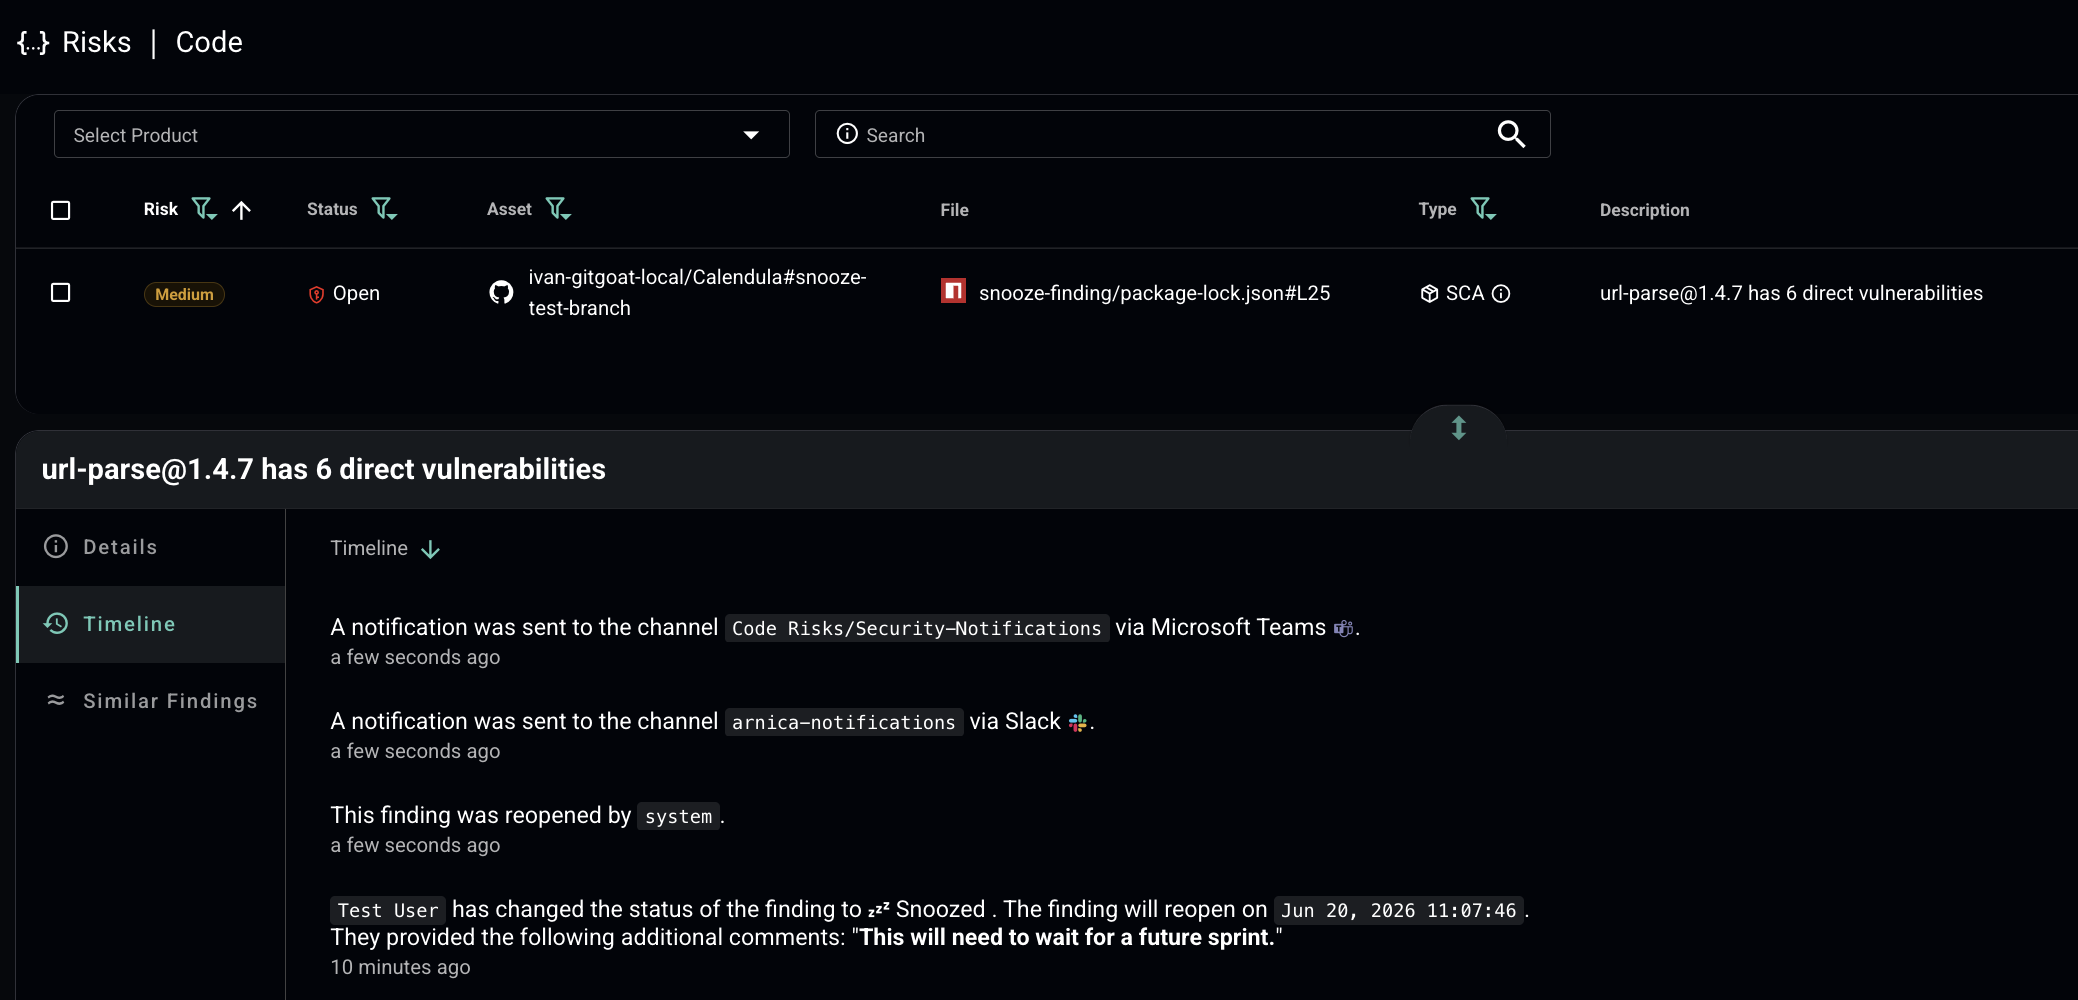Screen dimensions: 2078x1000
Task: Click the search magnifier icon
Action: pos(1511,134)
